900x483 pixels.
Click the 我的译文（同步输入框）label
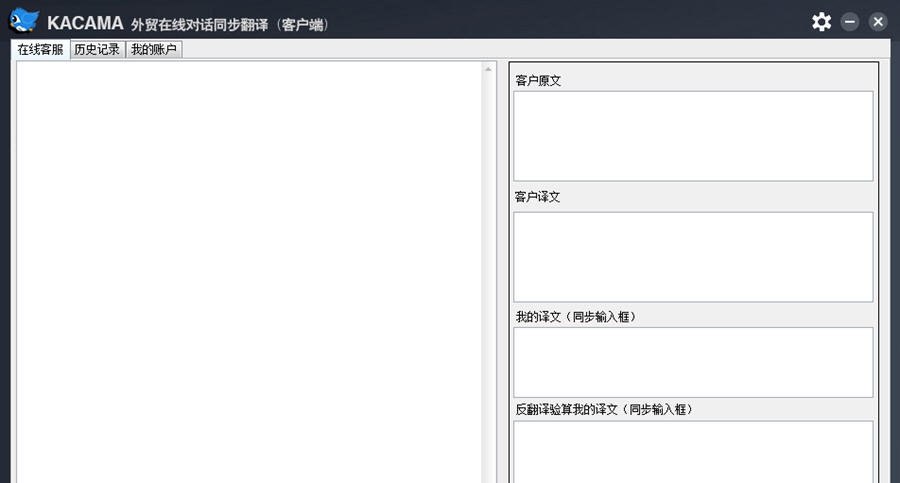(575, 316)
